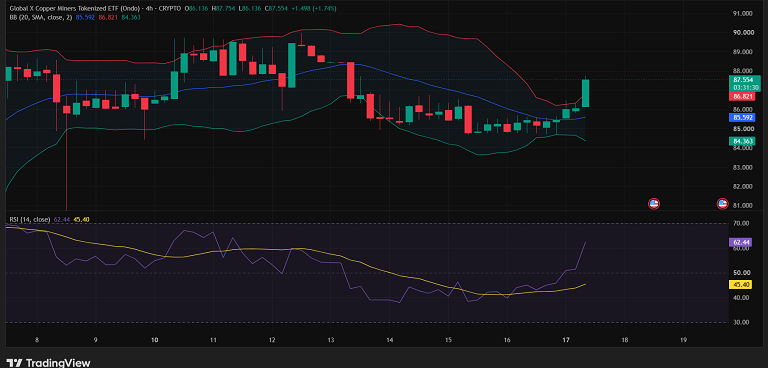768x368 pixels.
Task: Click date label 16 on time axis
Action: (x=507, y=340)
